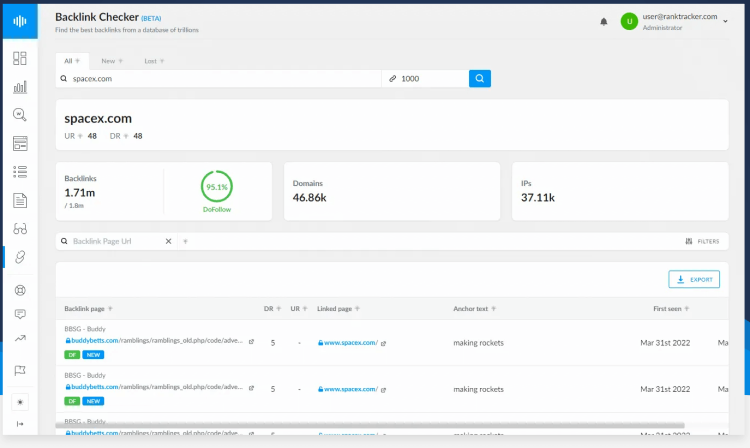Open notifications bell icon
This screenshot has height=448, width=750.
click(x=604, y=22)
